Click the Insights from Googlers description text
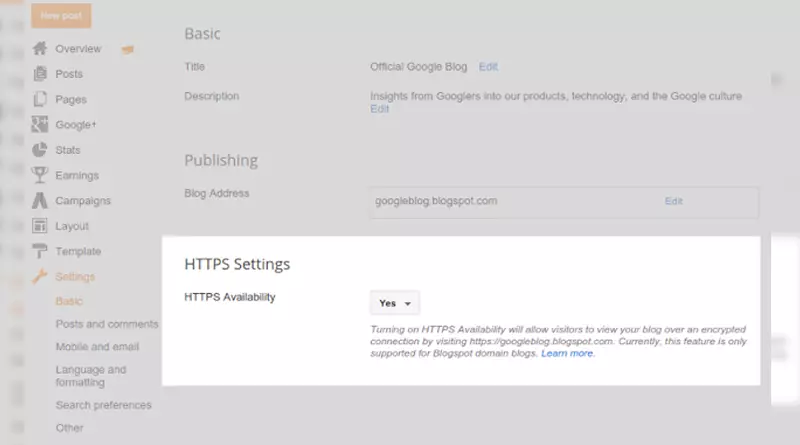The image size is (800, 445). point(556,96)
